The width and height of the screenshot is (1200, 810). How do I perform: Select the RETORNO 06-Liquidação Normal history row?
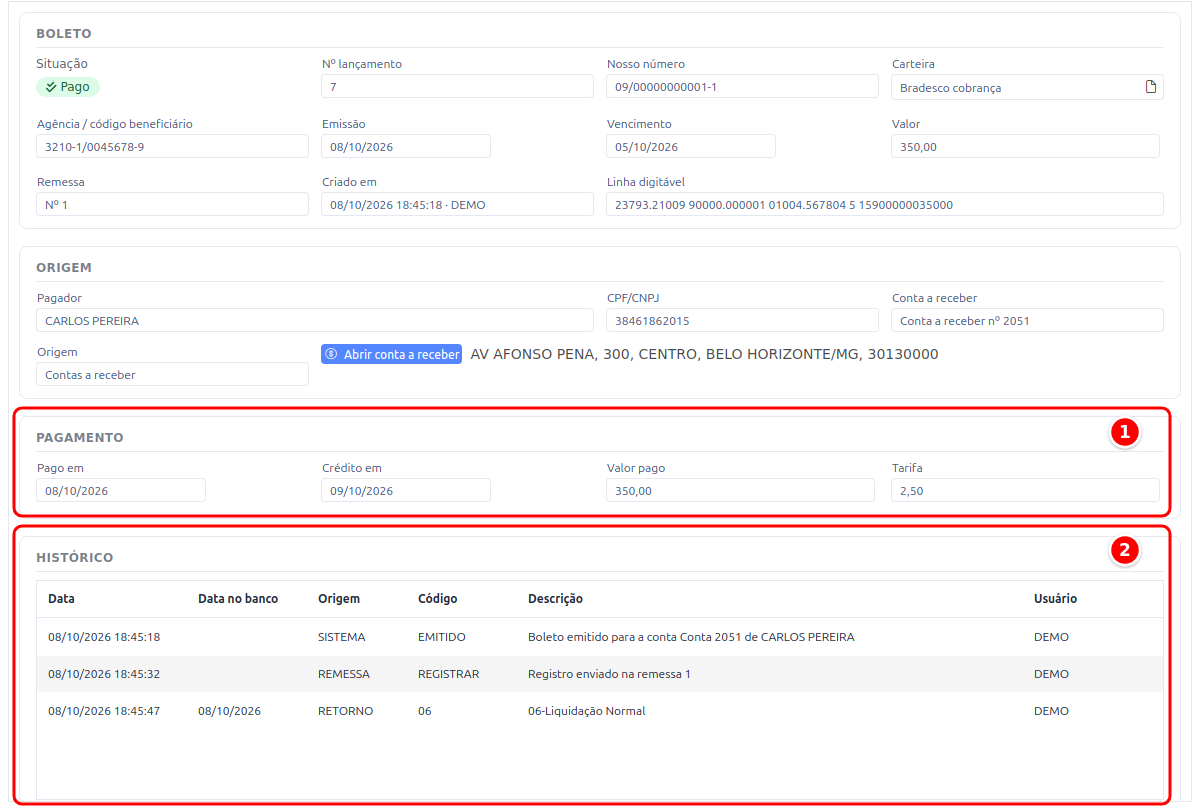point(600,711)
